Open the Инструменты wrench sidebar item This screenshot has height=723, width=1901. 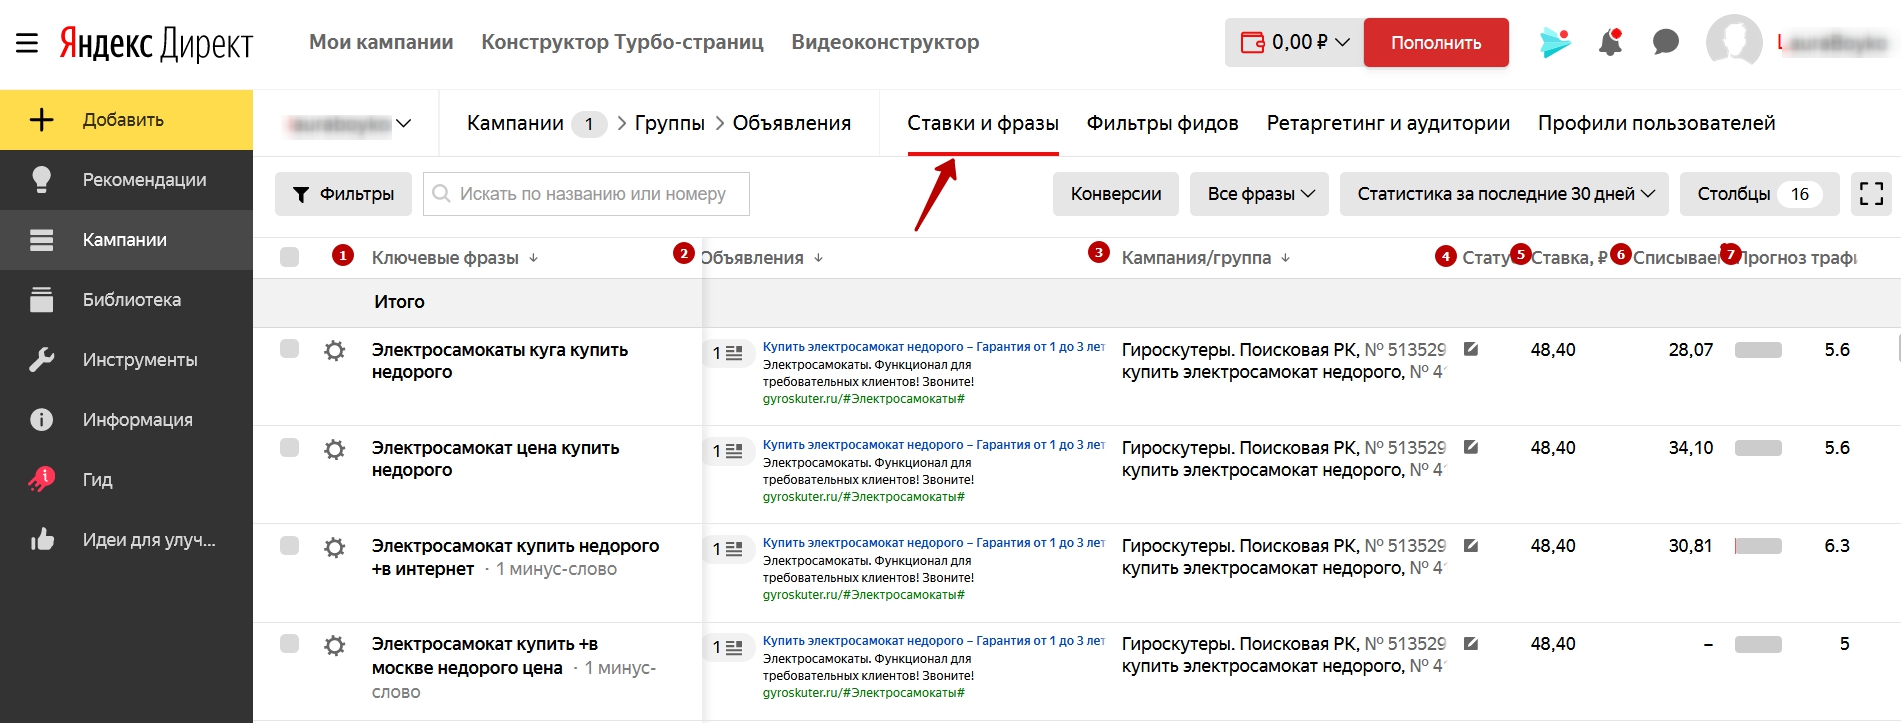pos(126,360)
